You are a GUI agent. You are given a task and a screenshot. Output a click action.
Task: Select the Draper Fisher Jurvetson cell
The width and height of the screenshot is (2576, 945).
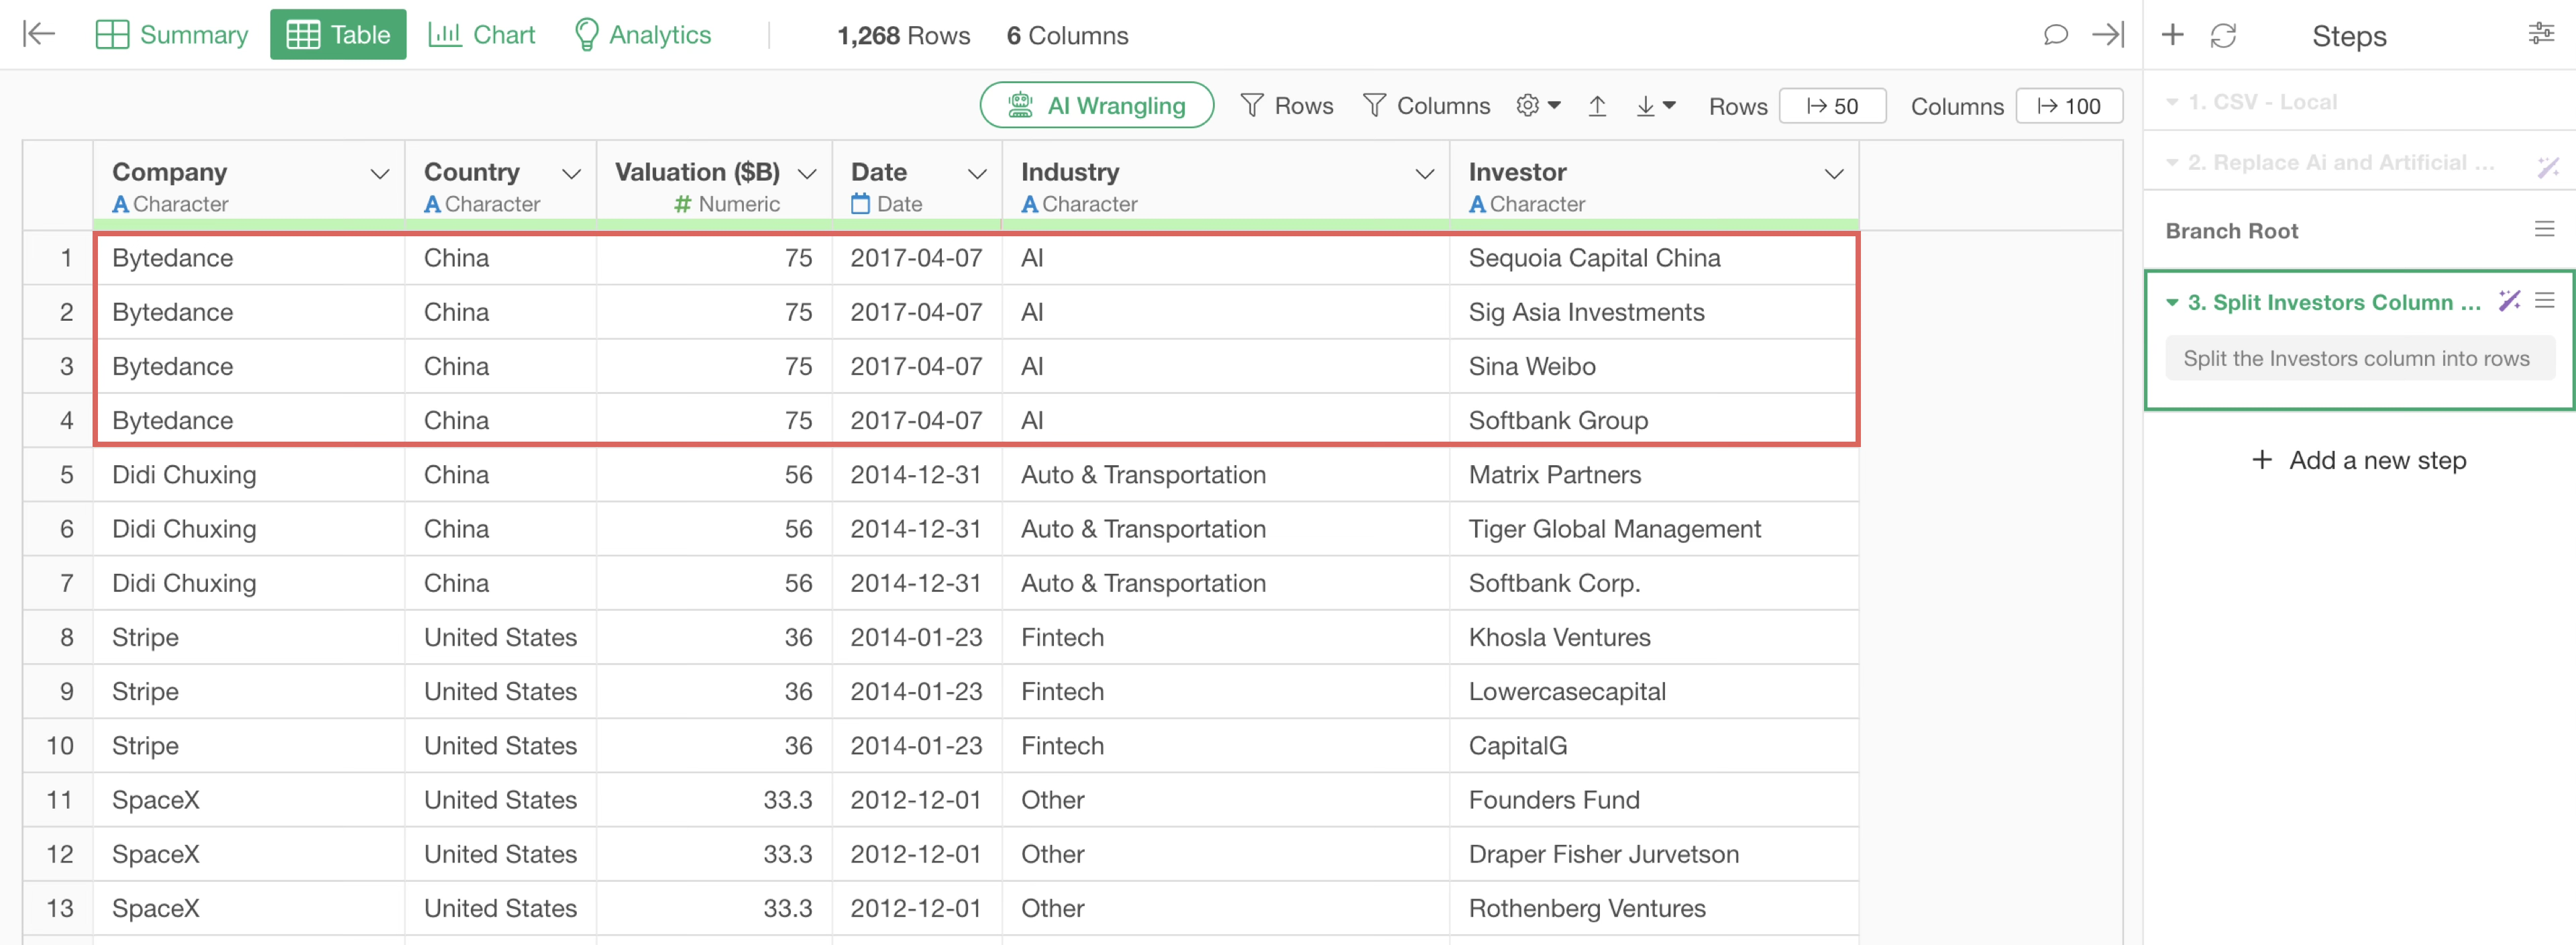pos(1654,853)
